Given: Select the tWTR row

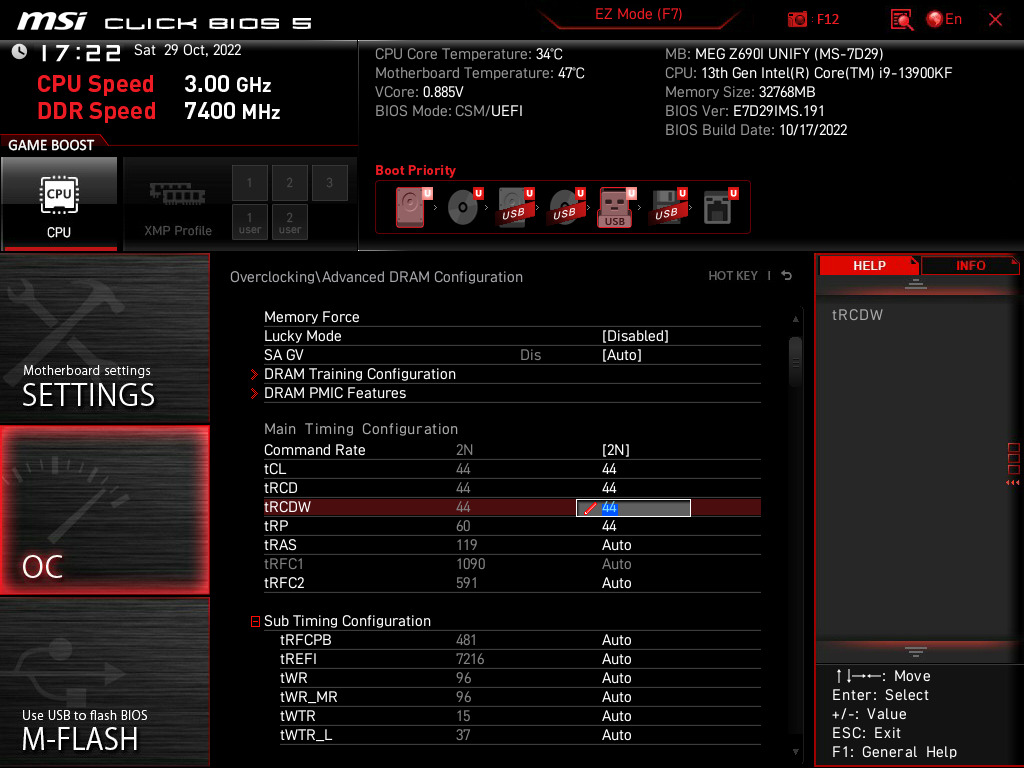Looking at the screenshot, I should (x=520, y=716).
